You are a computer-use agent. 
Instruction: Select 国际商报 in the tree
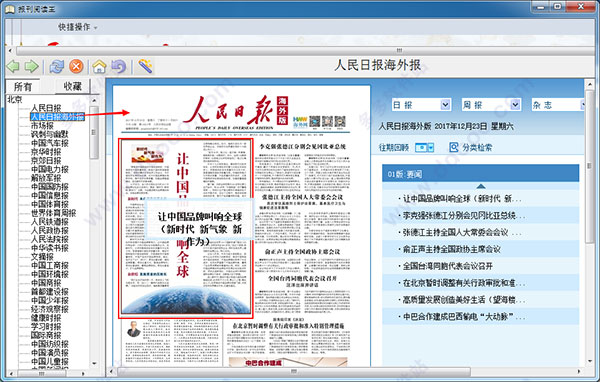pyautogui.click(x=46, y=336)
